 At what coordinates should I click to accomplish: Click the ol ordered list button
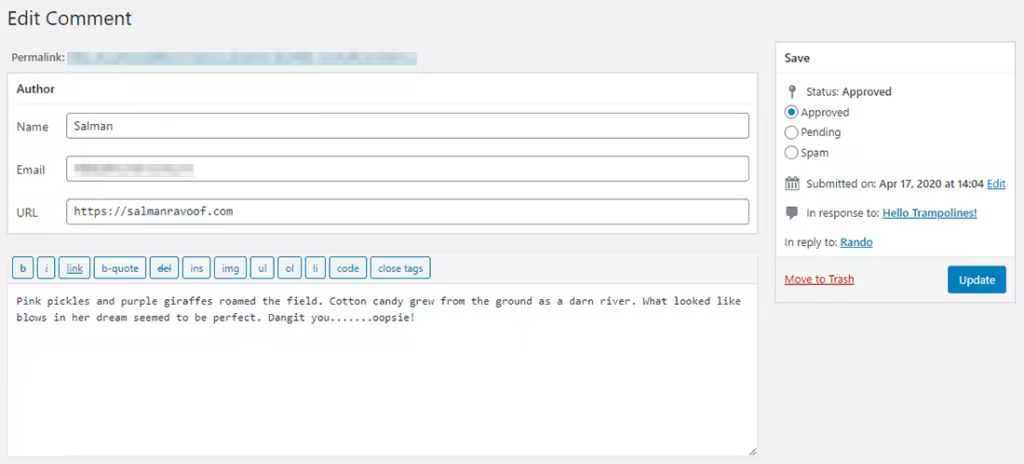click(x=289, y=268)
